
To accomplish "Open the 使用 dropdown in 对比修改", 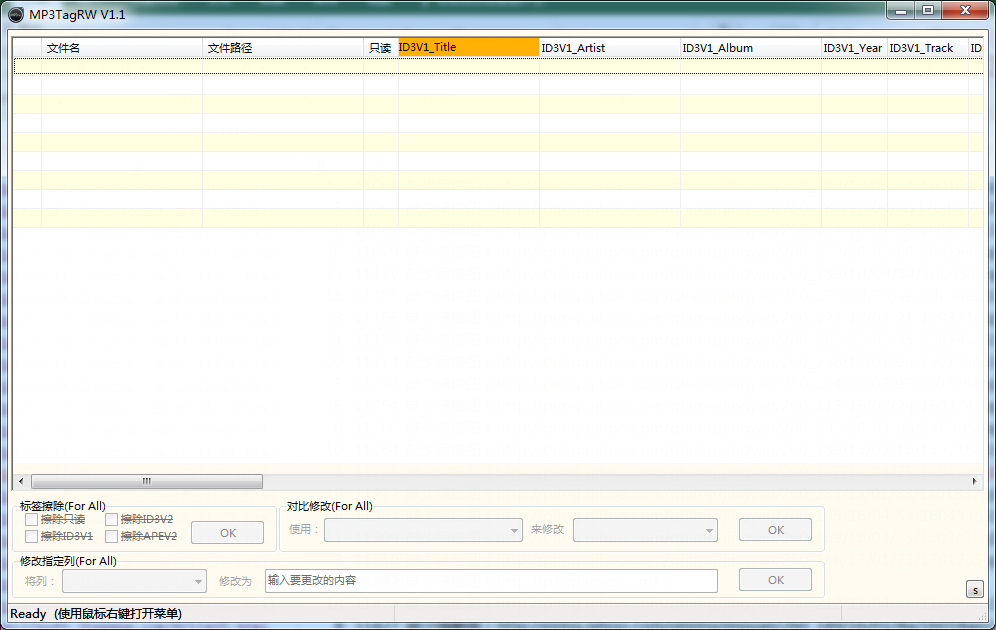I will click(x=423, y=530).
